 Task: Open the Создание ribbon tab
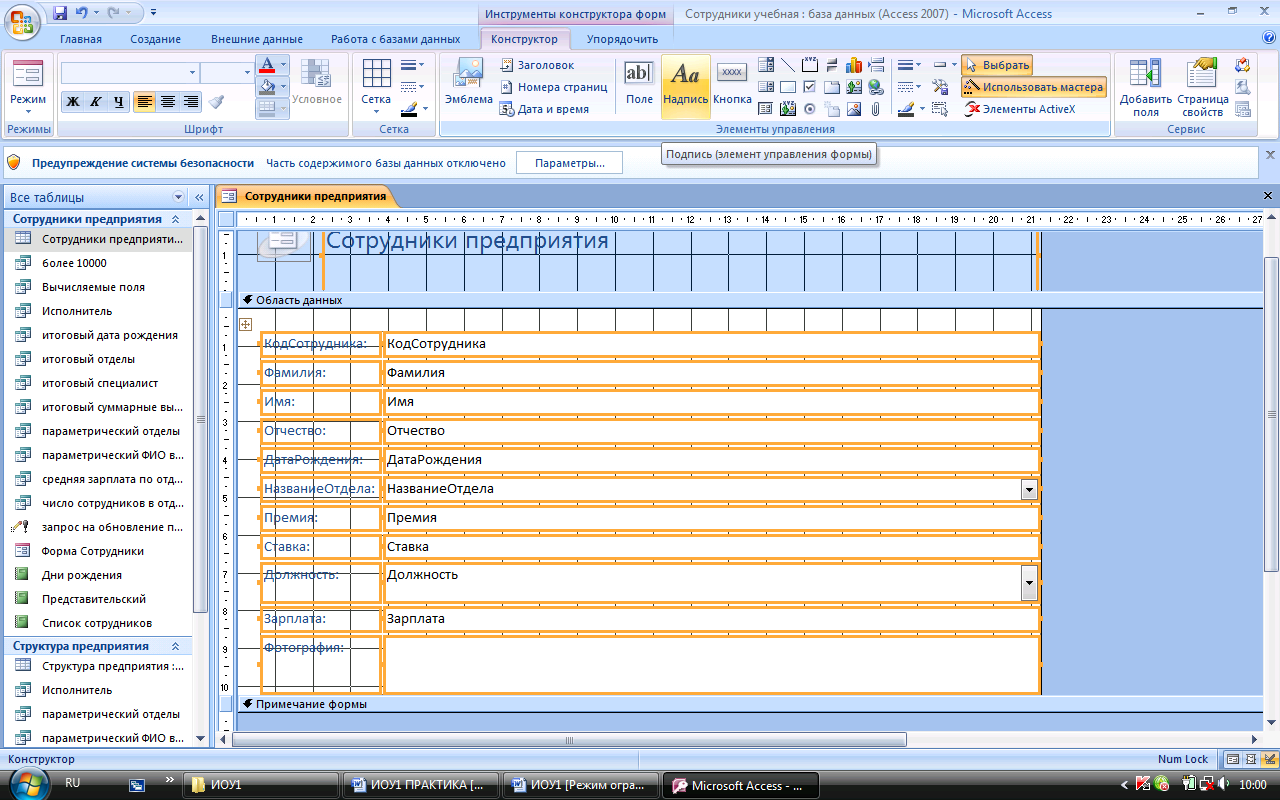tap(155, 39)
